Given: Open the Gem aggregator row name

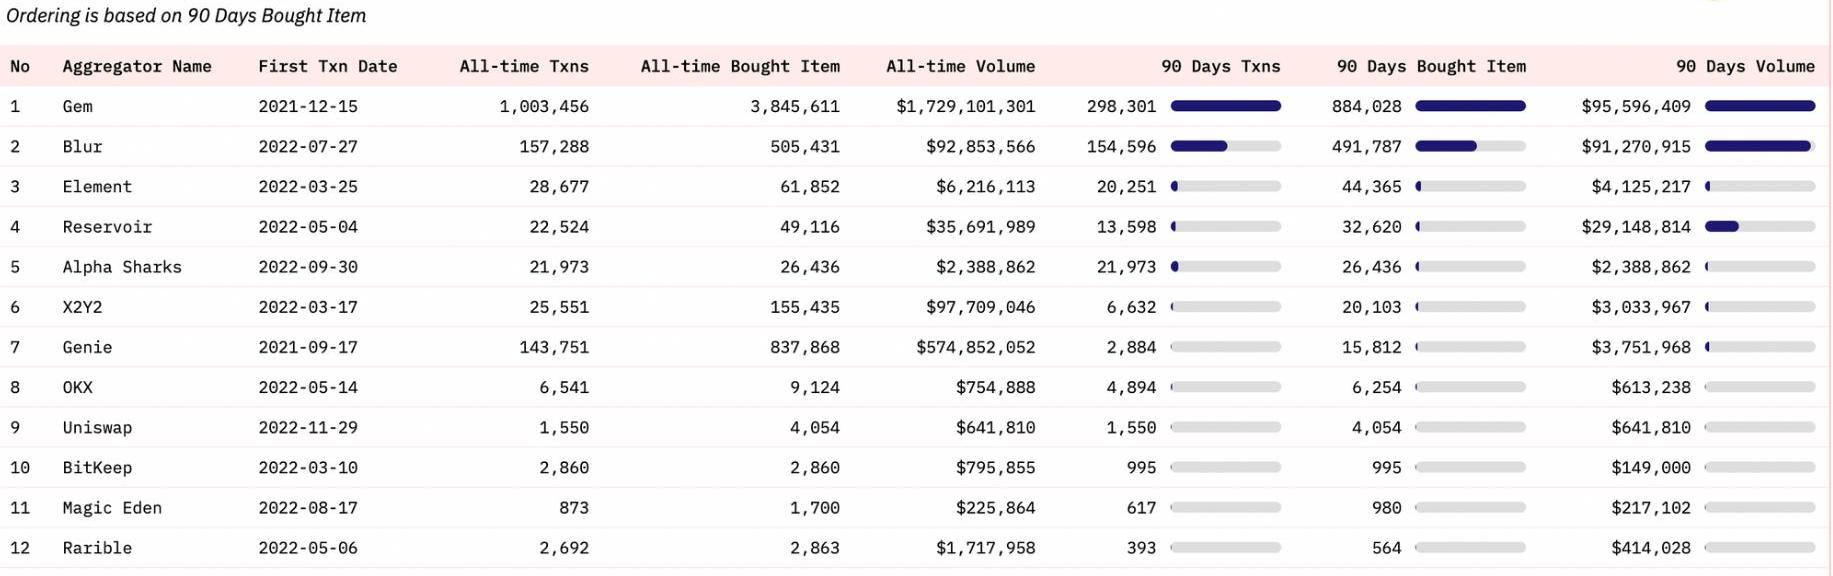Looking at the screenshot, I should (x=77, y=106).
